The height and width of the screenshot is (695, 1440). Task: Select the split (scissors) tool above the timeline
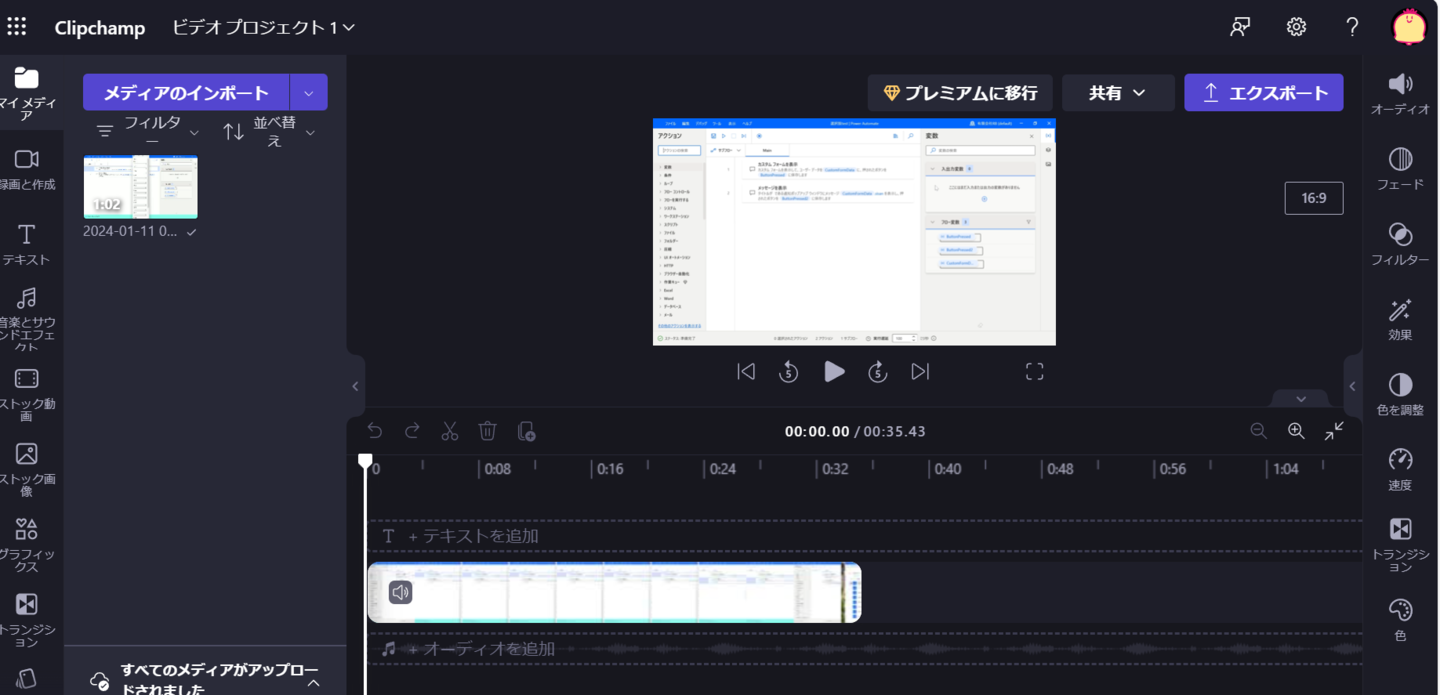[450, 431]
